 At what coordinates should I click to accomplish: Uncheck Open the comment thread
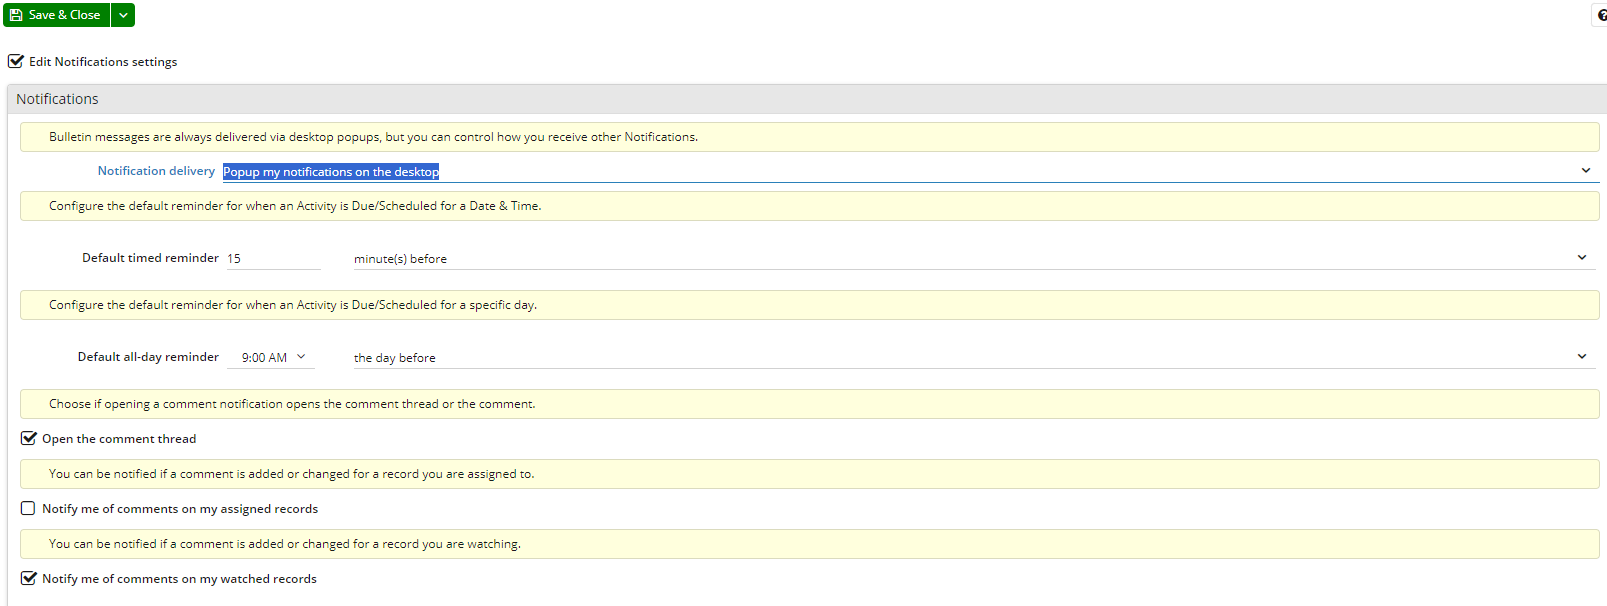click(29, 438)
